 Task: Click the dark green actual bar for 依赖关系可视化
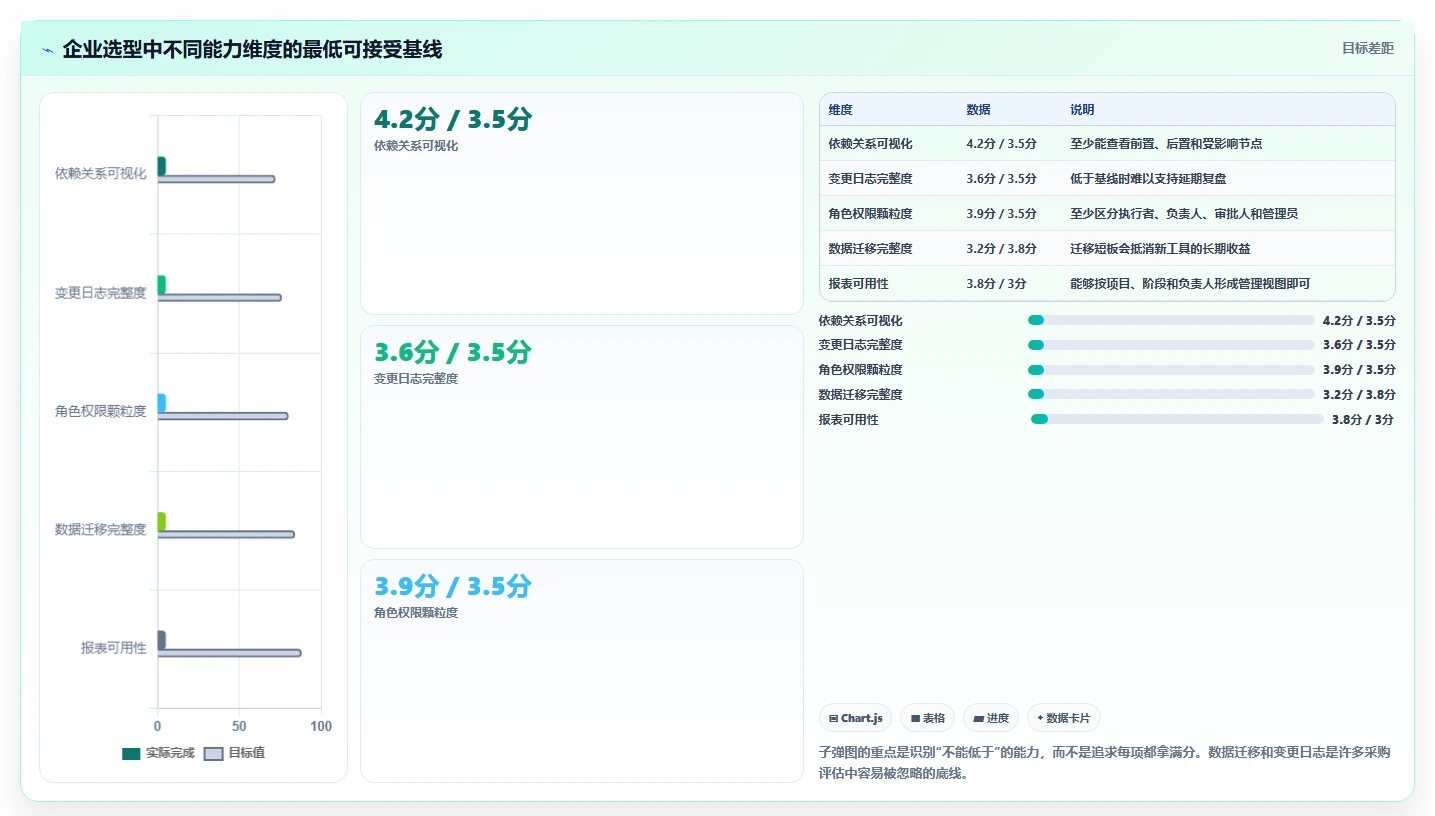161,166
